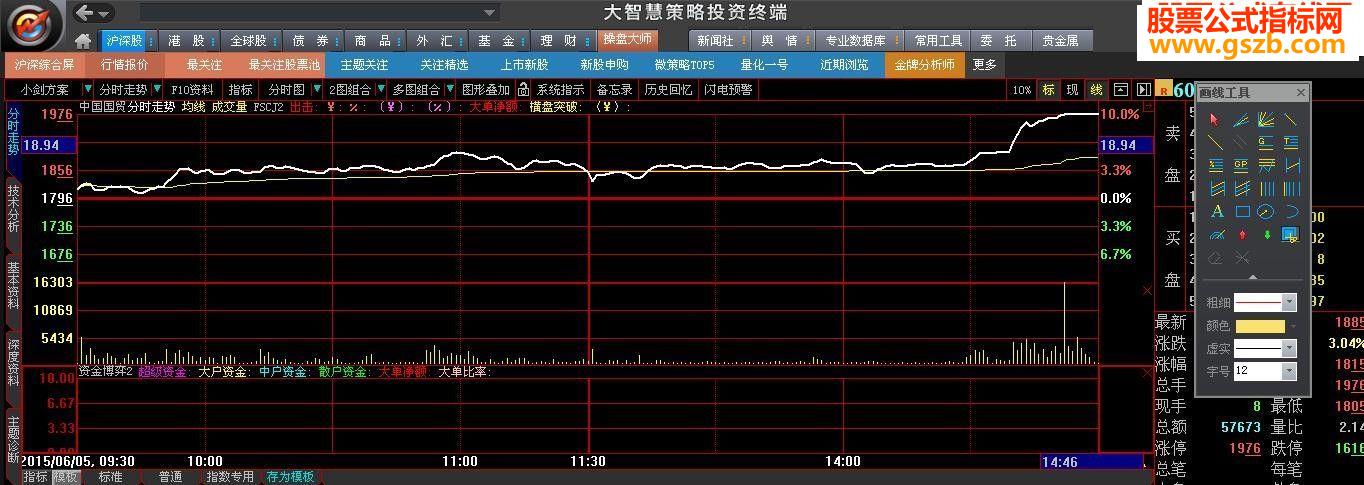Image resolution: width=1364 pixels, height=485 pixels.
Task: Select the 技术分析 side tab
Action: [13, 208]
